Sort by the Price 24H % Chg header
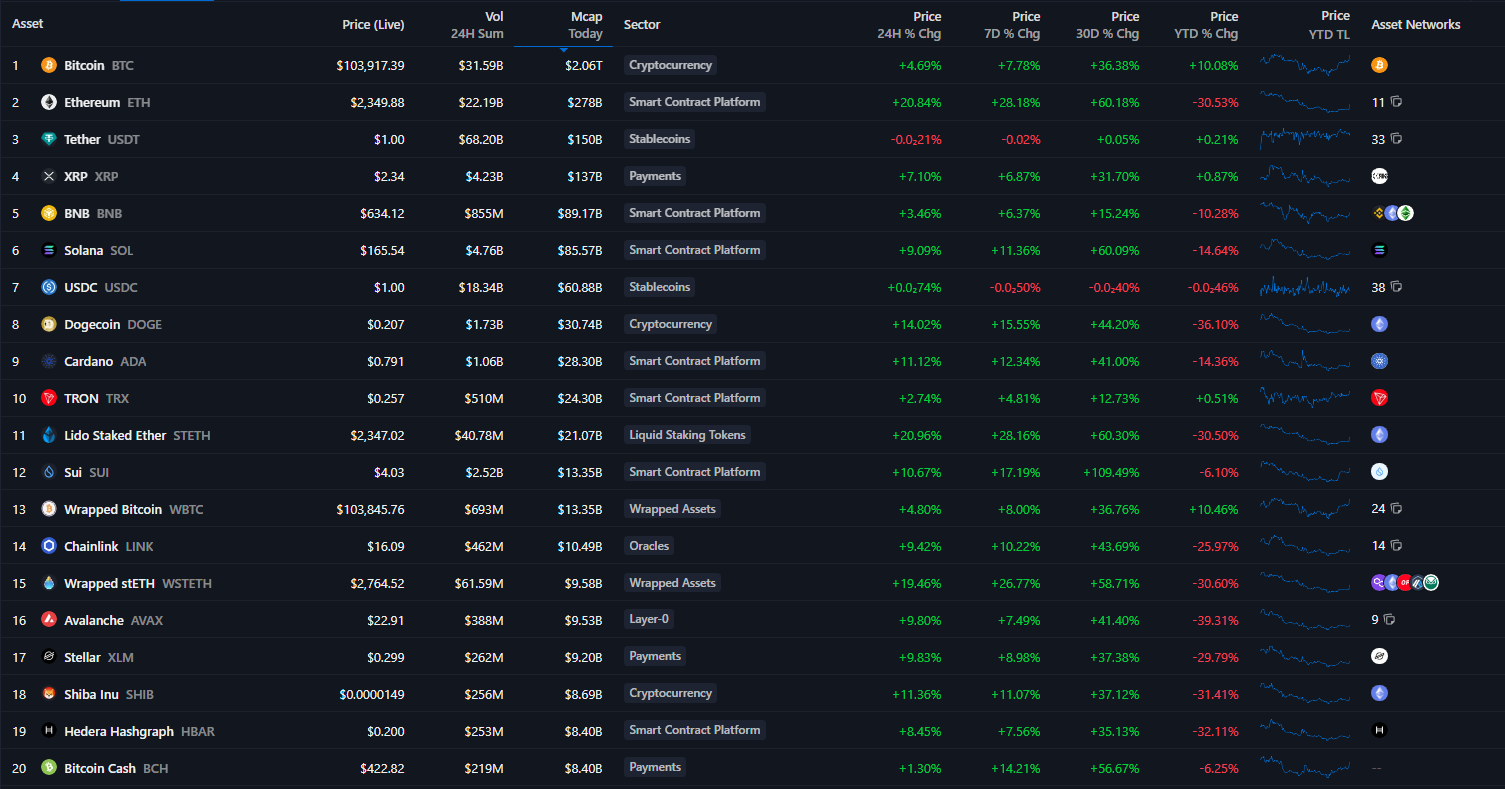Viewport: 1505px width, 789px height. coord(909,25)
